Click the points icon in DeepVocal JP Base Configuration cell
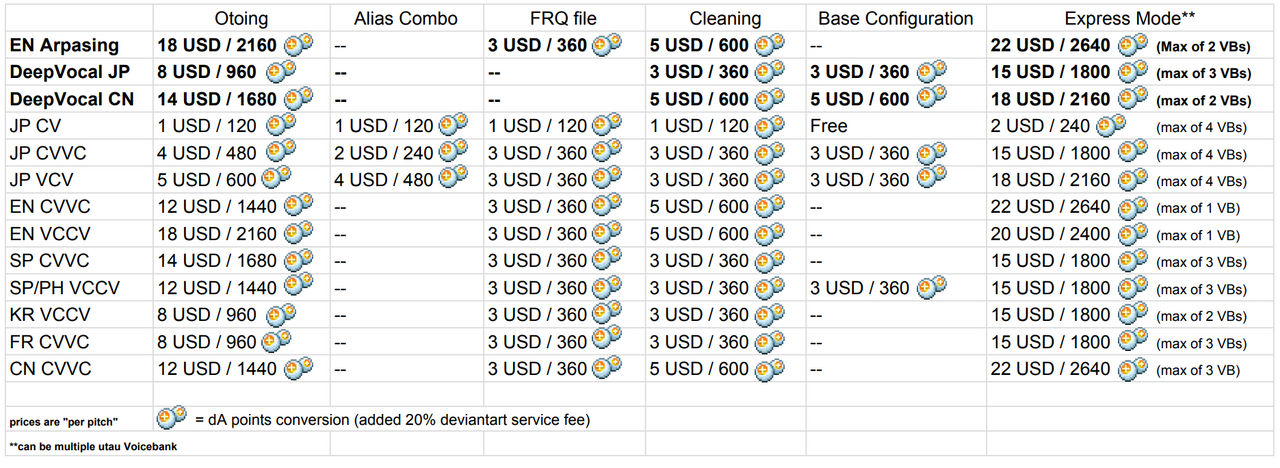1280x468 pixels. (x=932, y=71)
